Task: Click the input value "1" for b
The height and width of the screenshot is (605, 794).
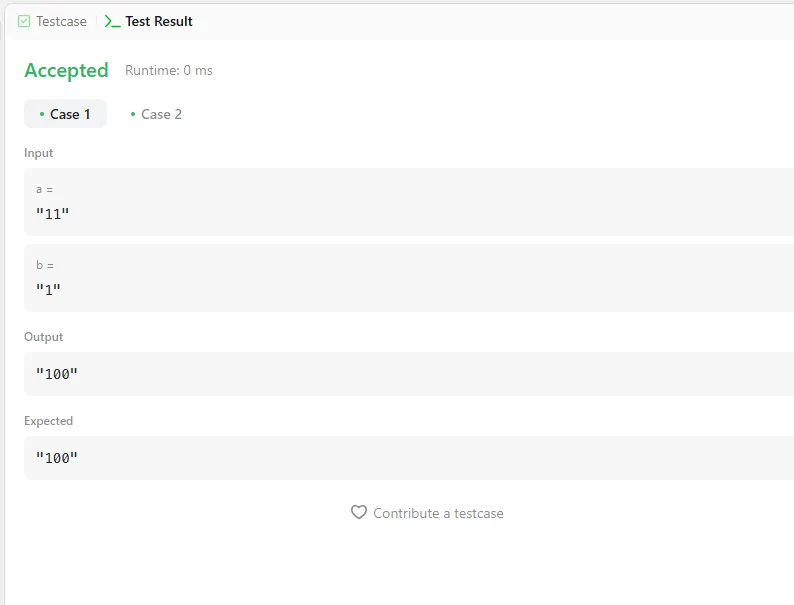Action: (x=48, y=289)
